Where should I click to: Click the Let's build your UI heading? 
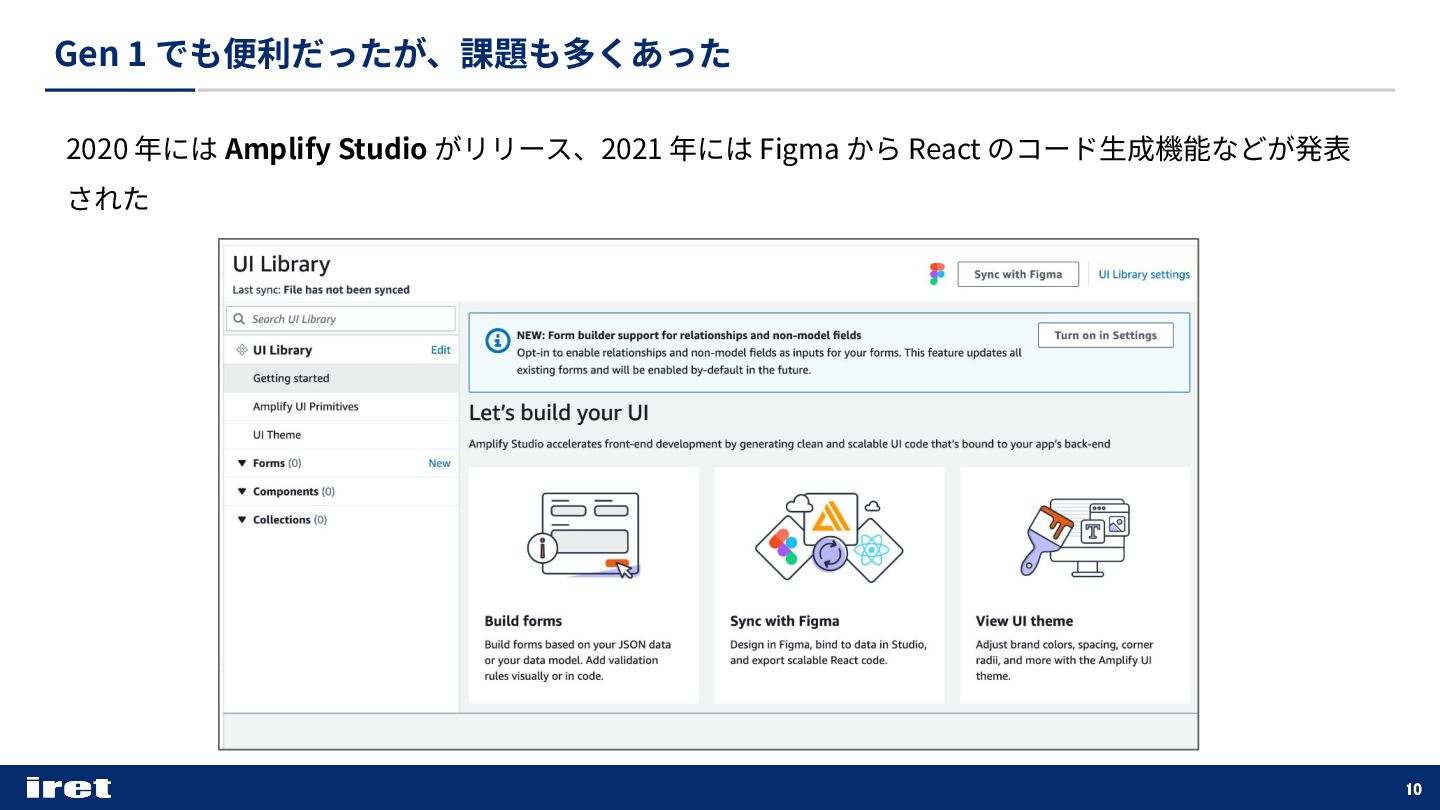559,413
